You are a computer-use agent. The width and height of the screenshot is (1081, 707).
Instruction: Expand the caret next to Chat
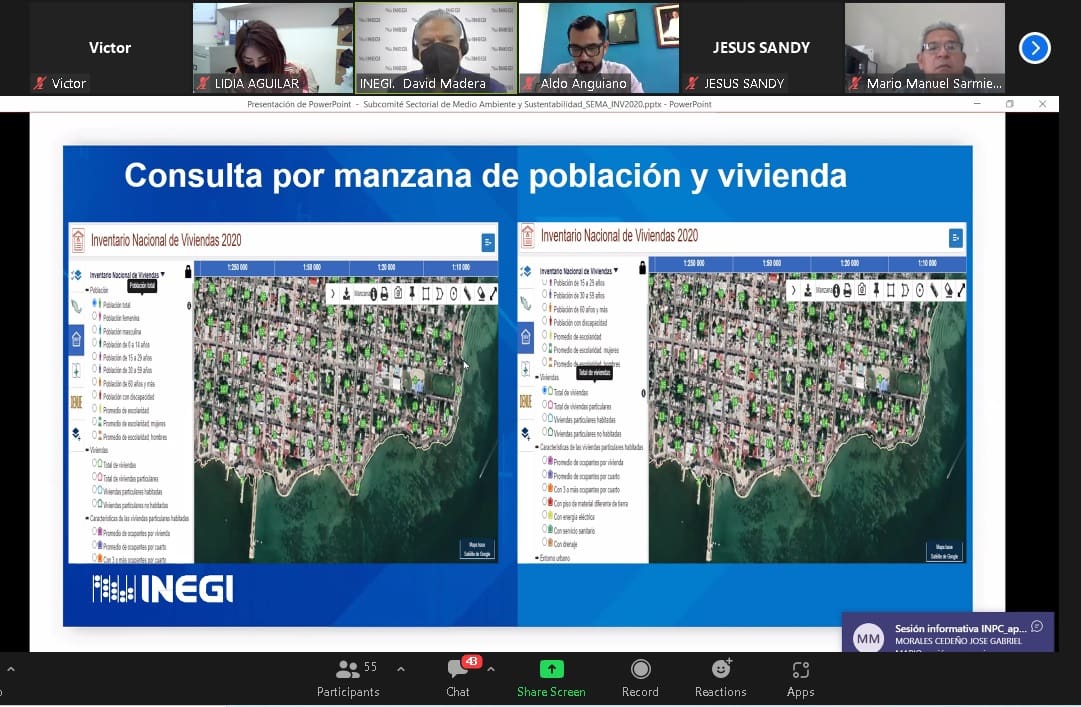tap(490, 669)
